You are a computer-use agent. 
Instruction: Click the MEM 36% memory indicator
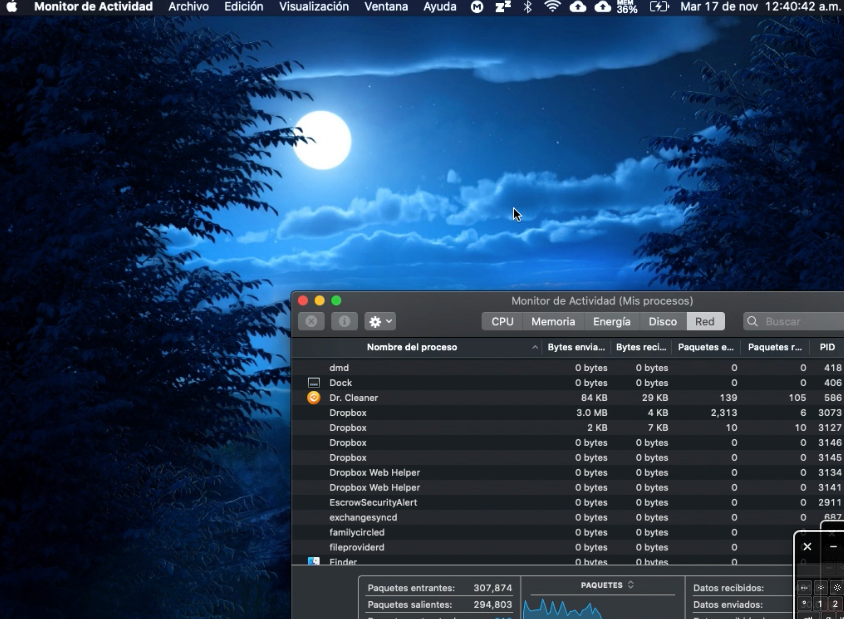pyautogui.click(x=627, y=7)
